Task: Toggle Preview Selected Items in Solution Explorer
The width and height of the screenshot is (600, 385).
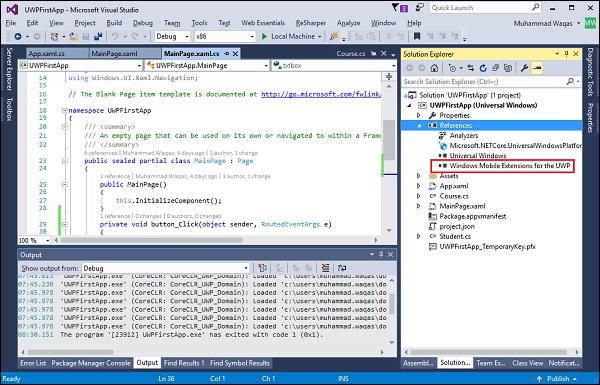Action: [538, 68]
